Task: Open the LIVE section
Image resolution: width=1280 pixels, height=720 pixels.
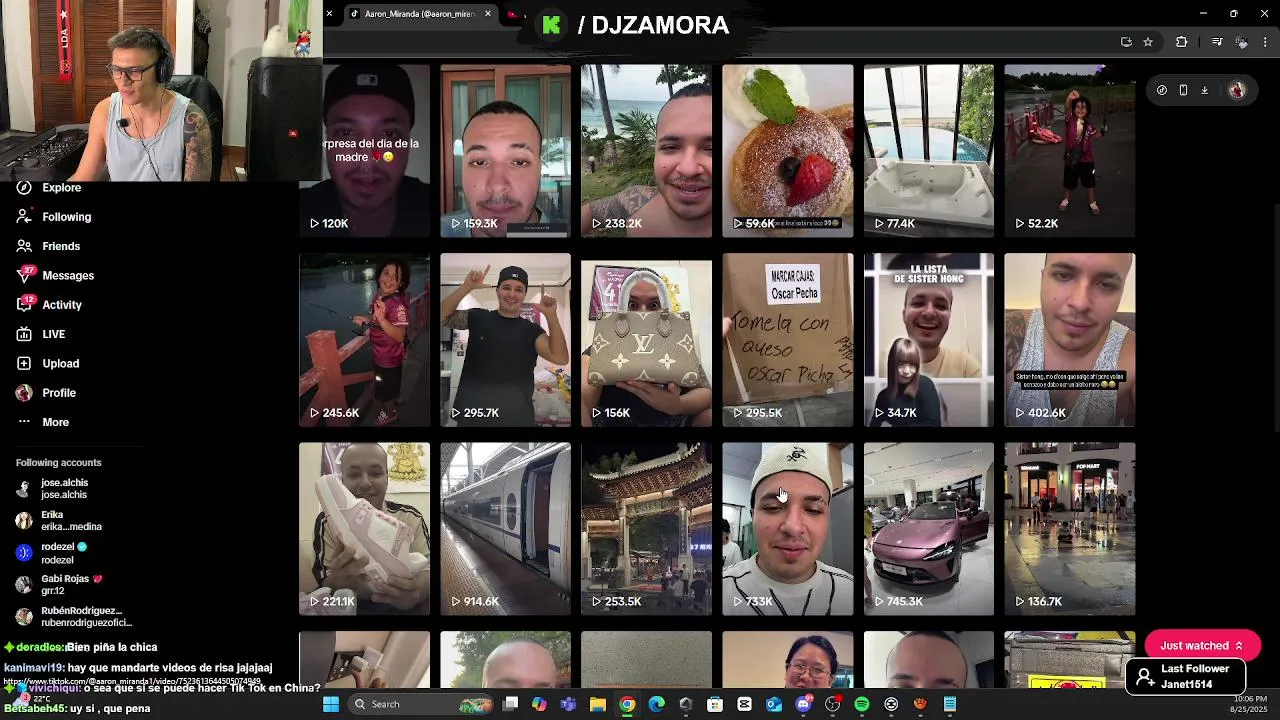Action: tap(40, 334)
